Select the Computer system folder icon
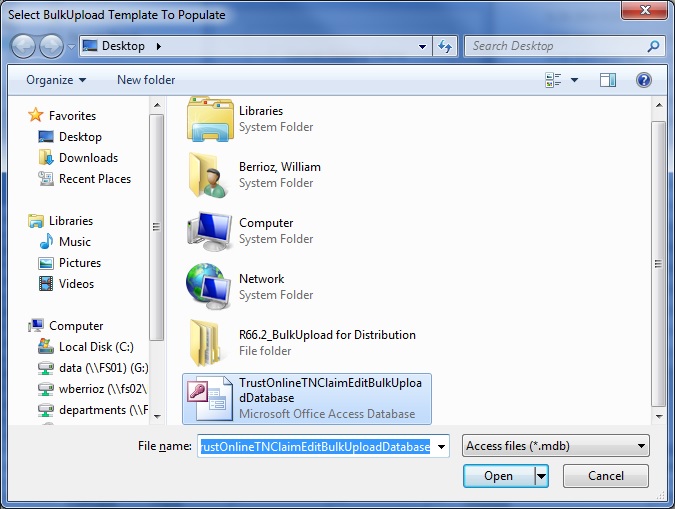 tap(209, 231)
